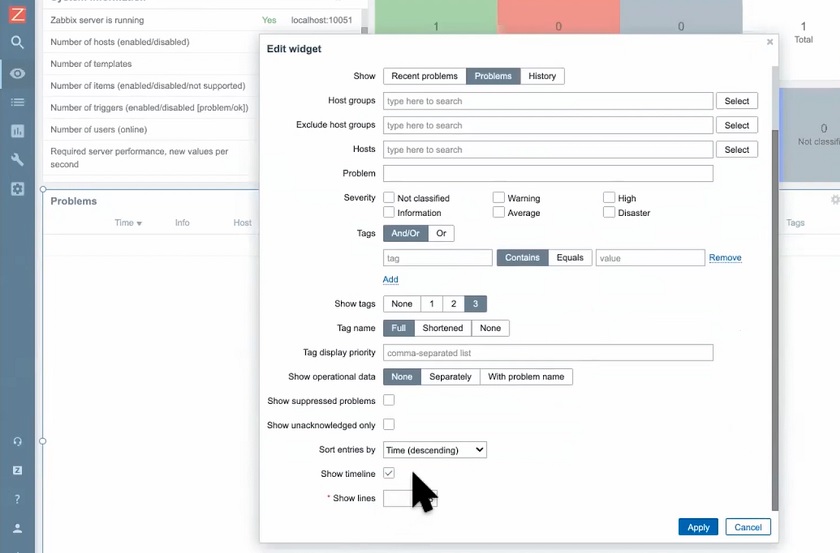Select Equals tag operator
The height and width of the screenshot is (553, 840).
point(570,258)
